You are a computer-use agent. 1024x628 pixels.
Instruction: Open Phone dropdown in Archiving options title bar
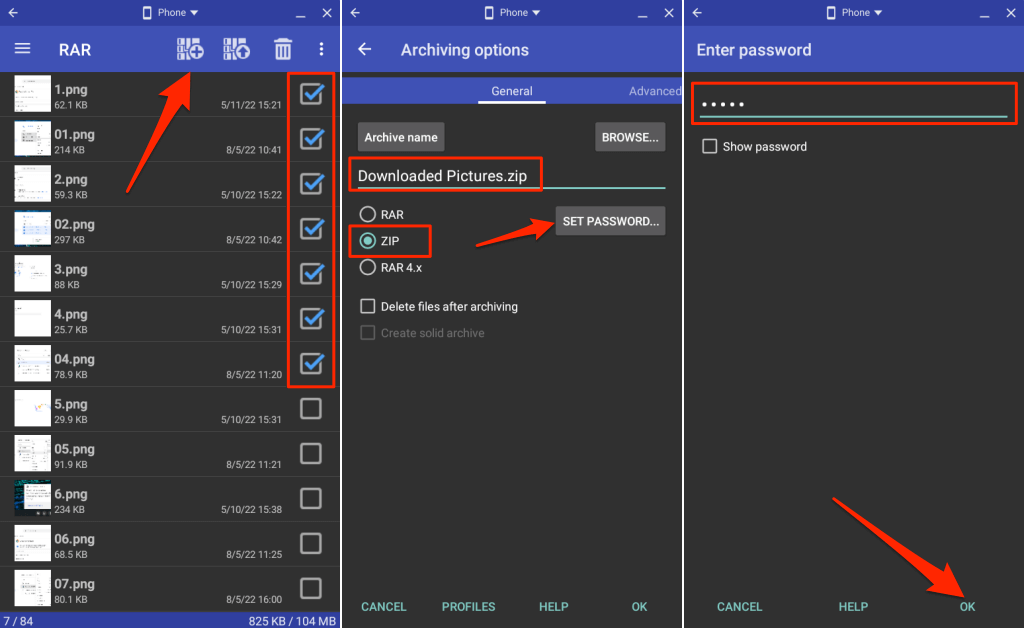tap(513, 12)
